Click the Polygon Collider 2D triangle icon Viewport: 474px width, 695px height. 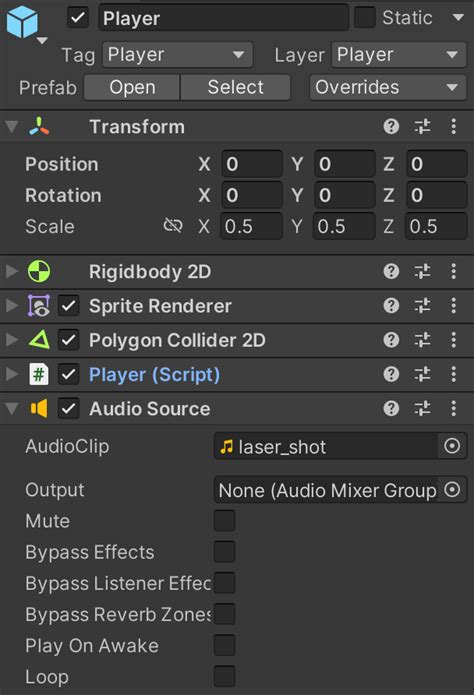coord(39,340)
